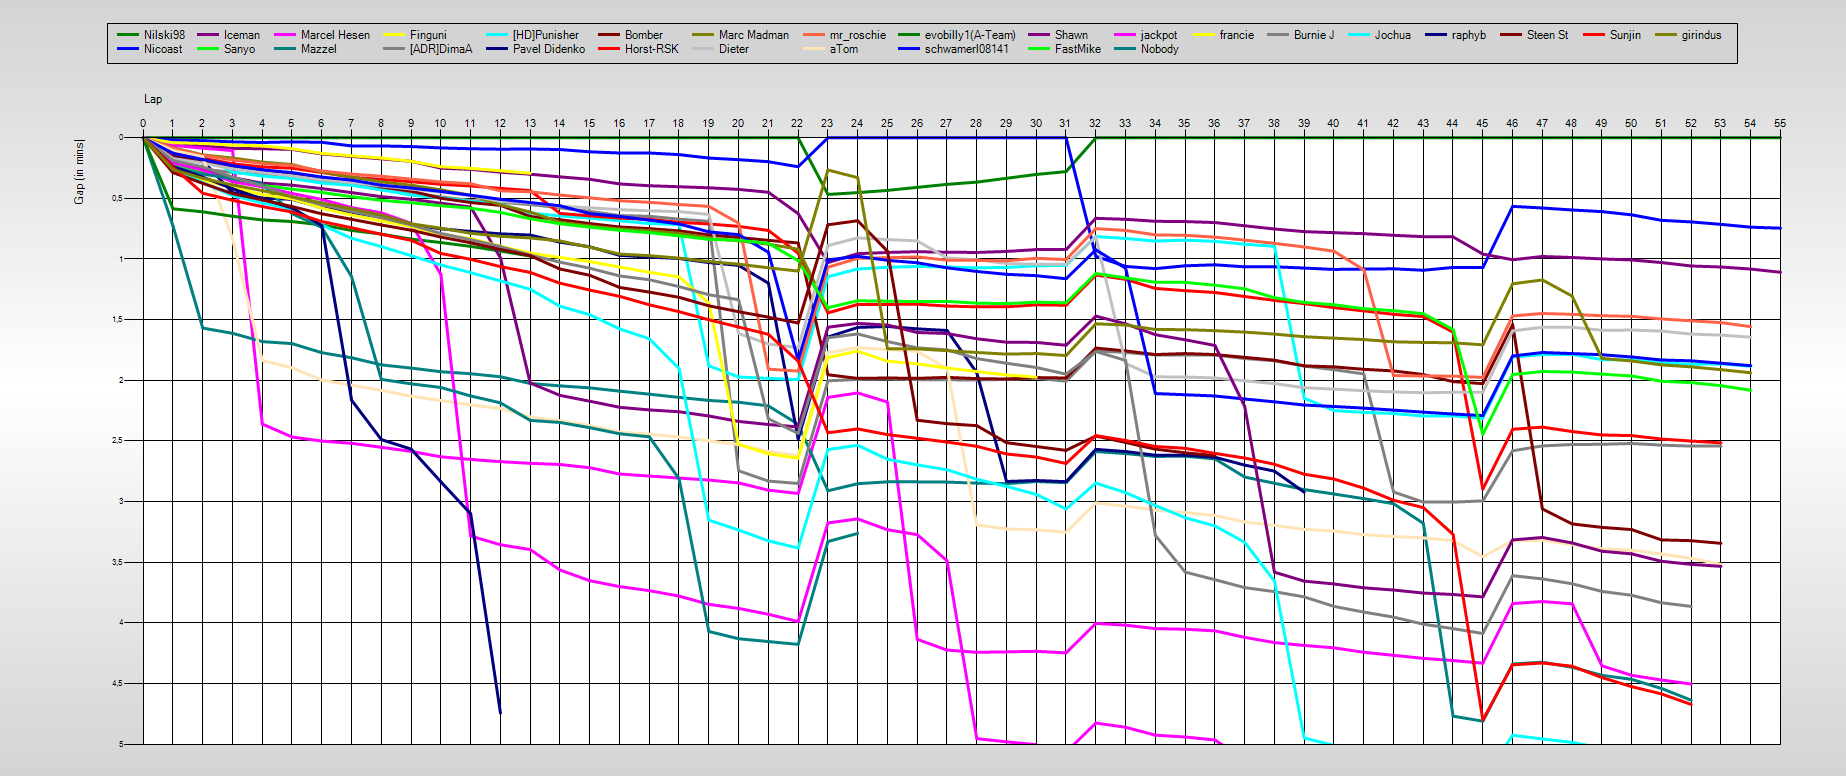Select mr_roschie legend color swatch
This screenshot has width=1846, height=776.
[815, 35]
